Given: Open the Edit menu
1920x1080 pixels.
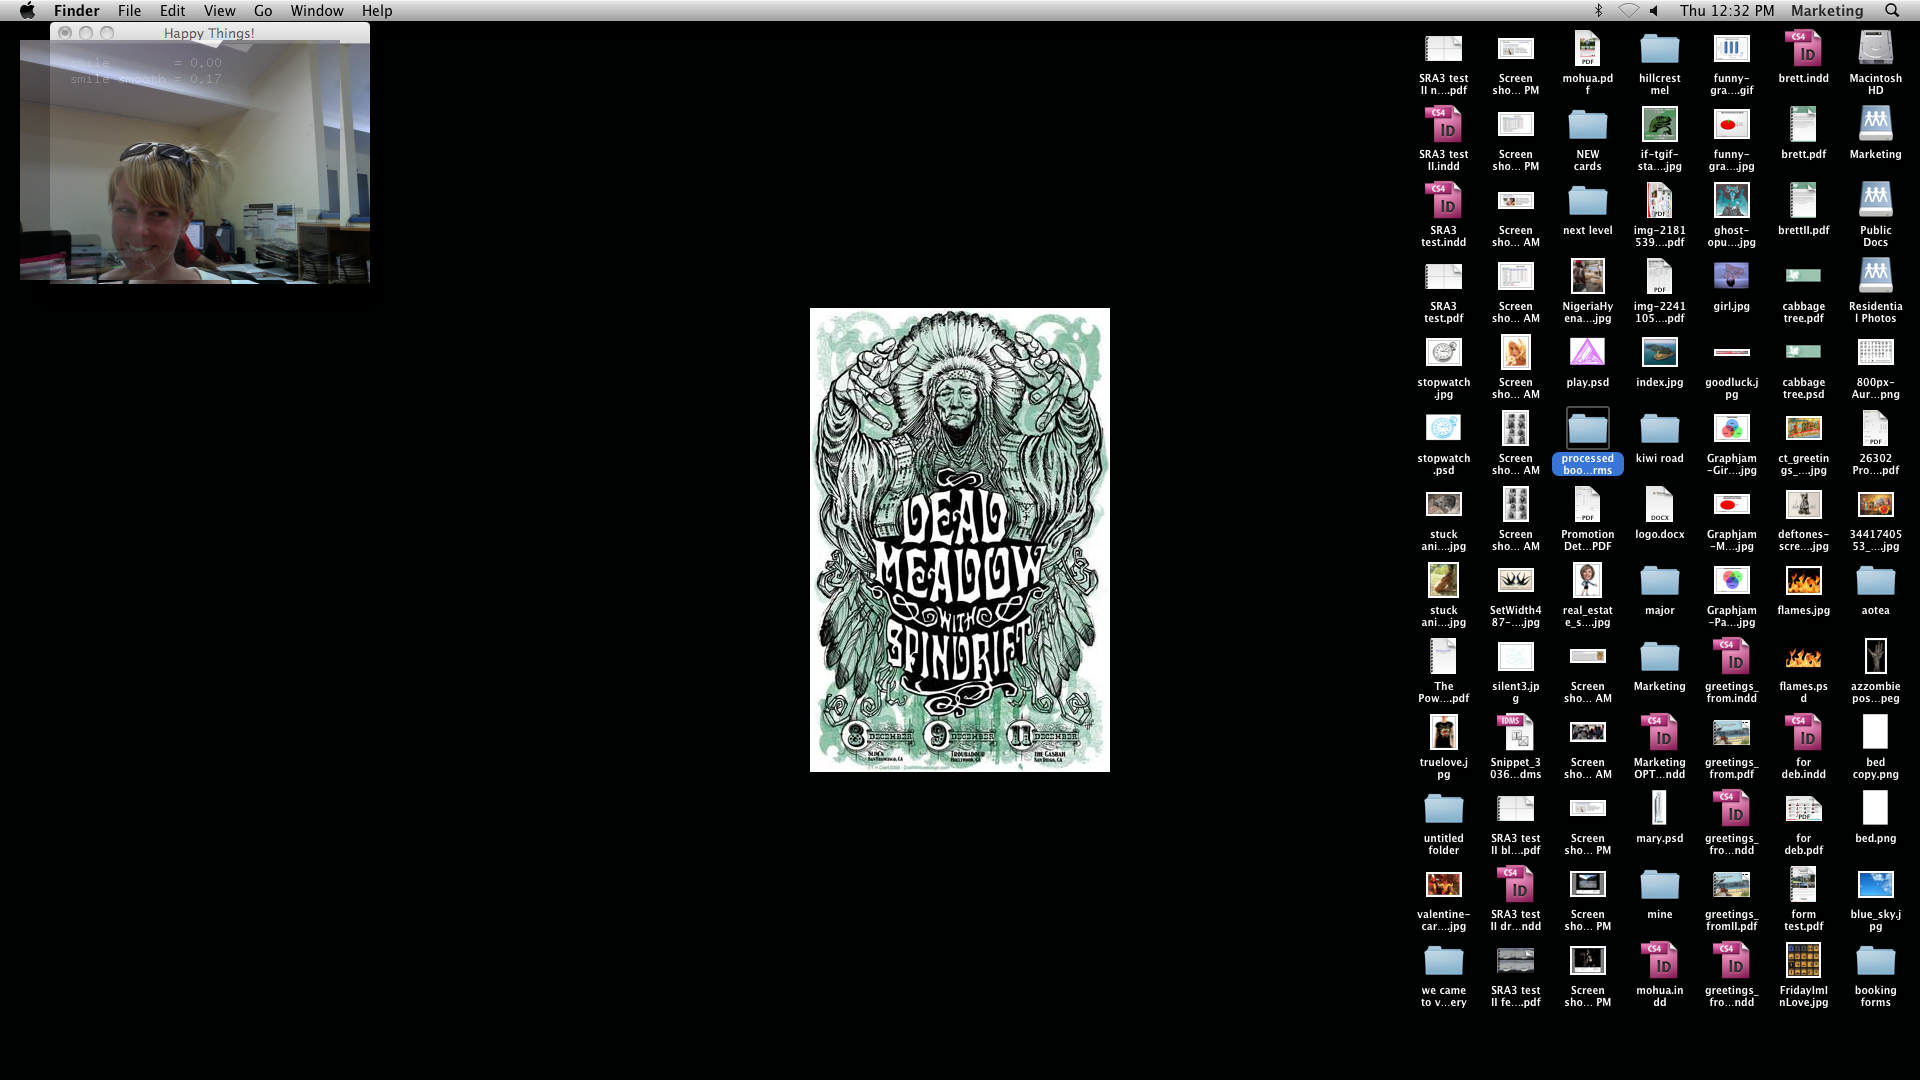Looking at the screenshot, I should [172, 10].
